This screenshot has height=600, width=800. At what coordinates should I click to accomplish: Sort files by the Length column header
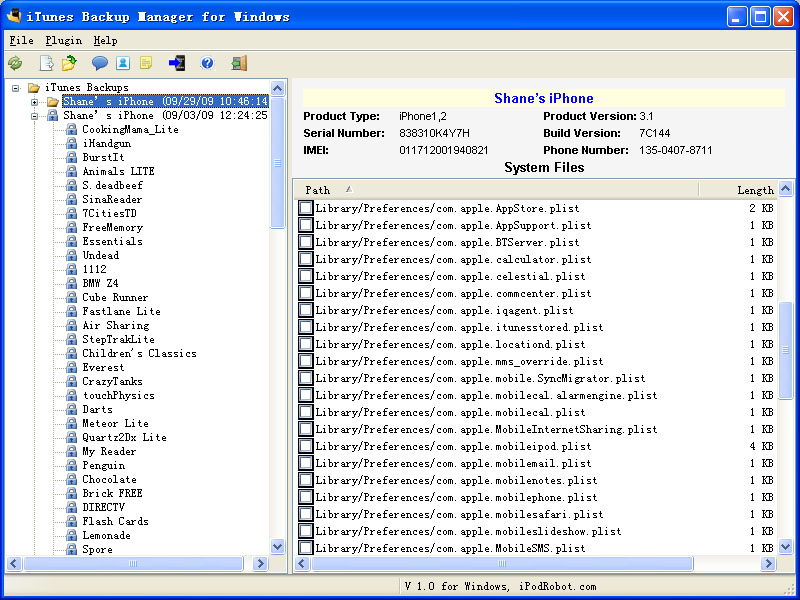click(738, 190)
